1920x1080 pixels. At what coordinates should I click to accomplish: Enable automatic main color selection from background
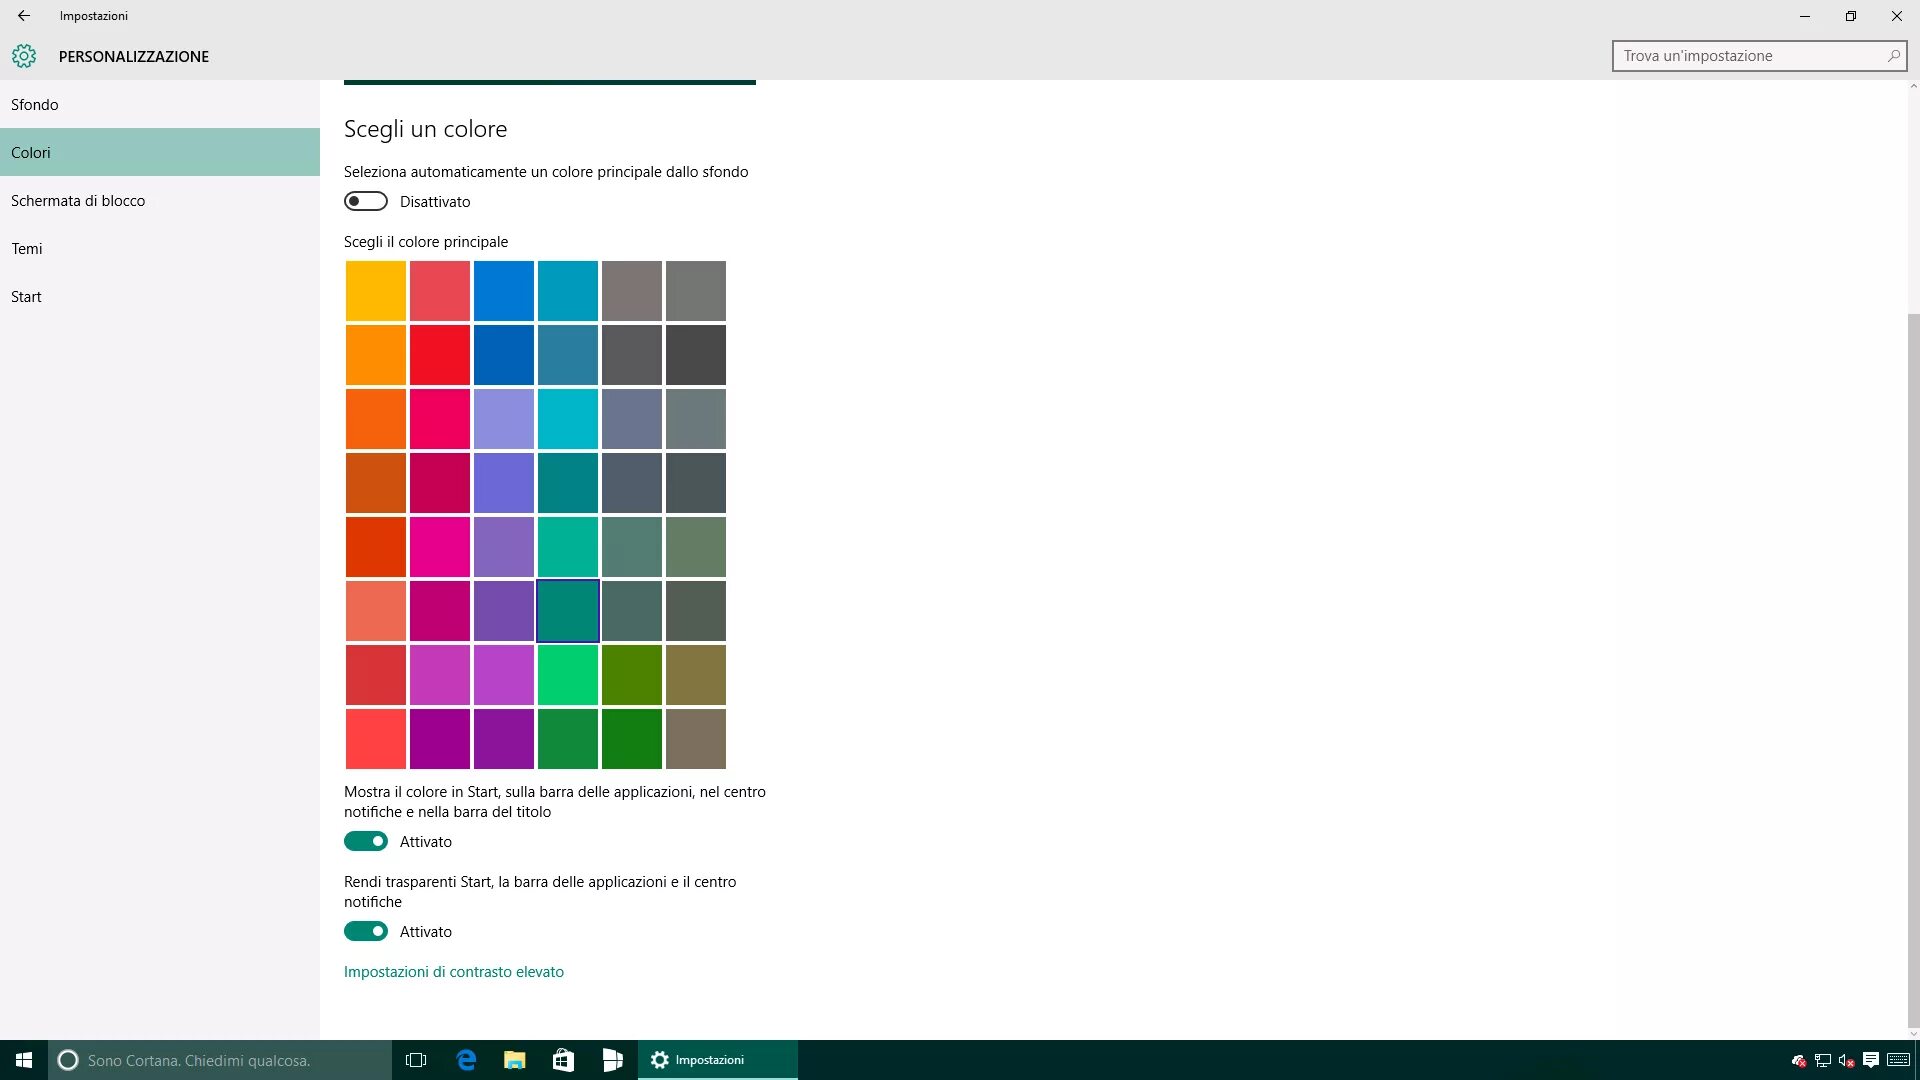366,202
